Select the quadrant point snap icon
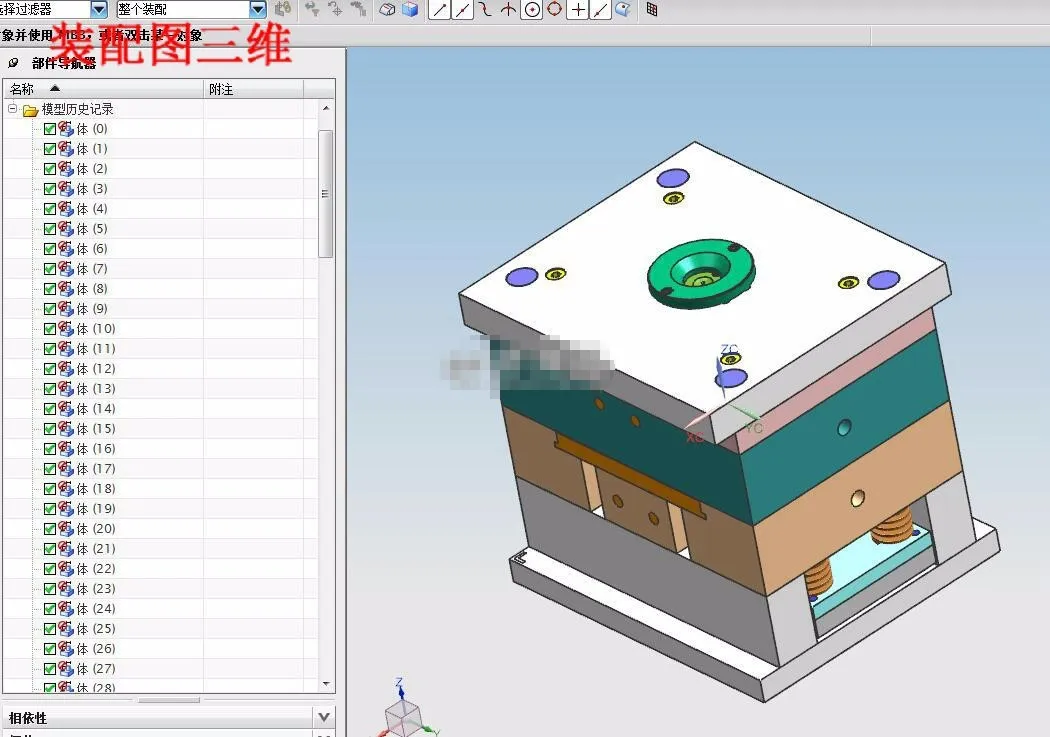The image size is (1050, 737). [x=555, y=10]
